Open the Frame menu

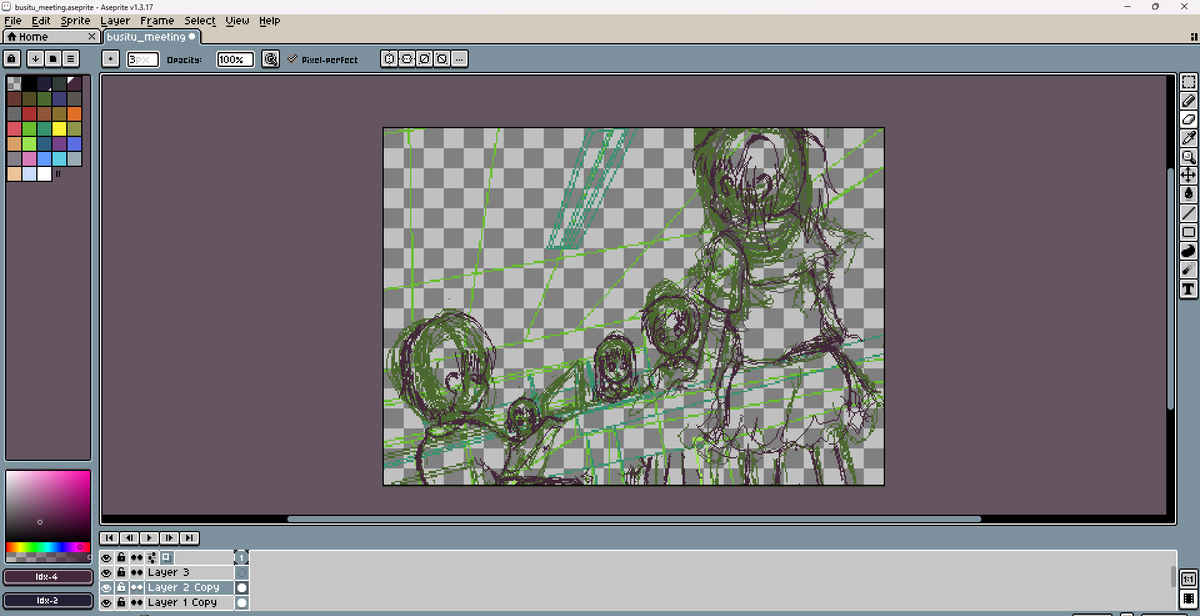click(x=157, y=20)
